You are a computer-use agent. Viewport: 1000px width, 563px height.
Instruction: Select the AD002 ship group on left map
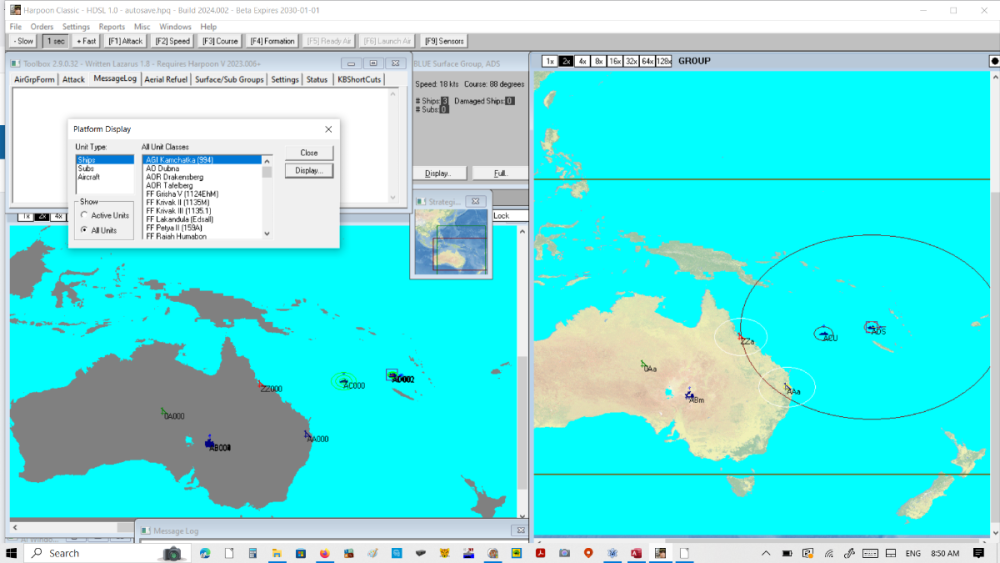393,376
